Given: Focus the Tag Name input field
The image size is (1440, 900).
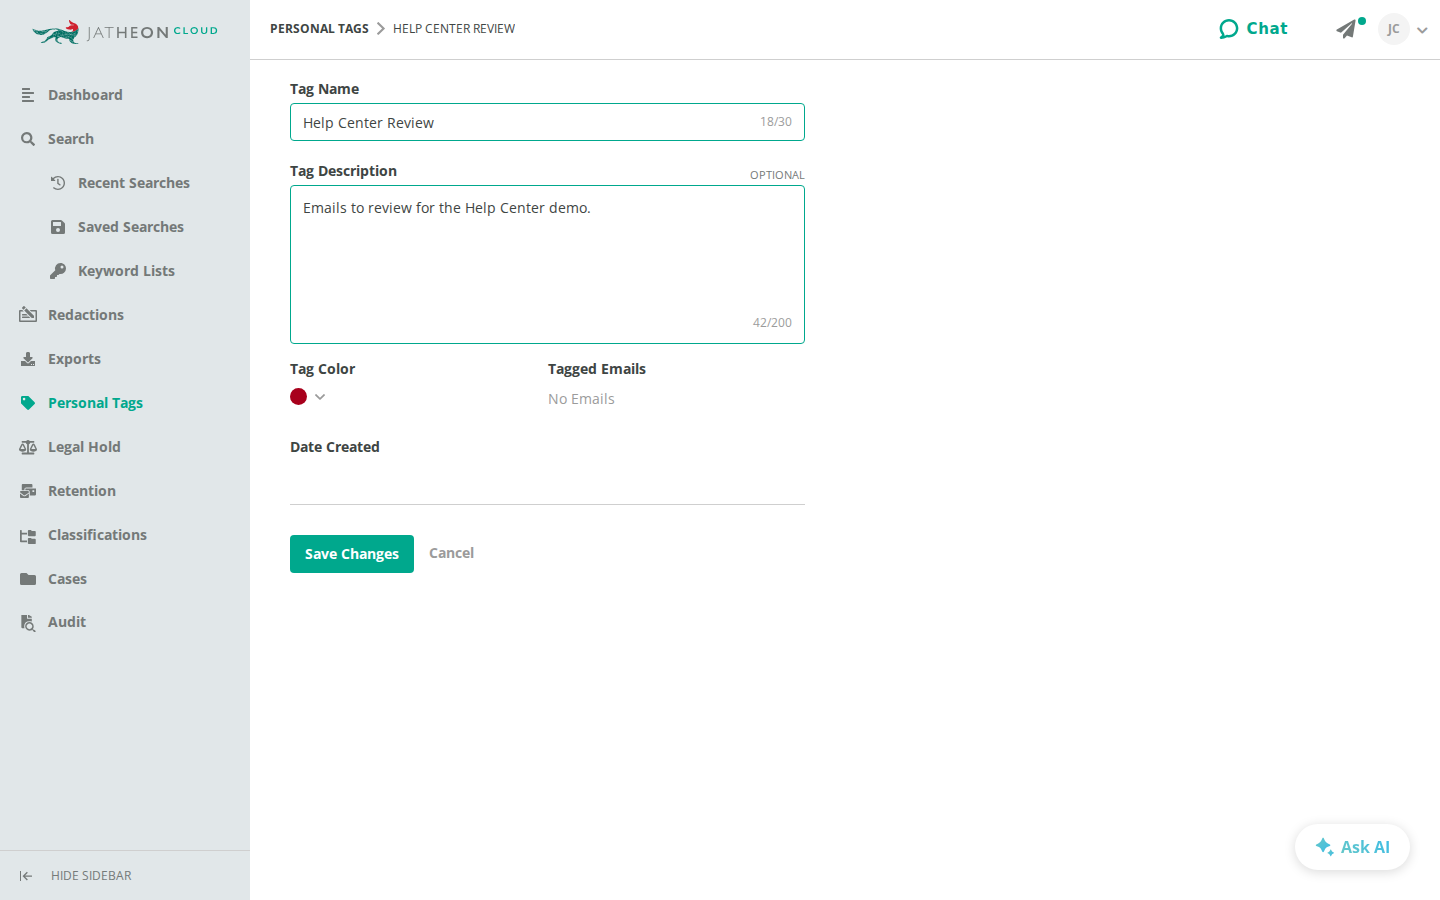Looking at the screenshot, I should click(x=547, y=122).
